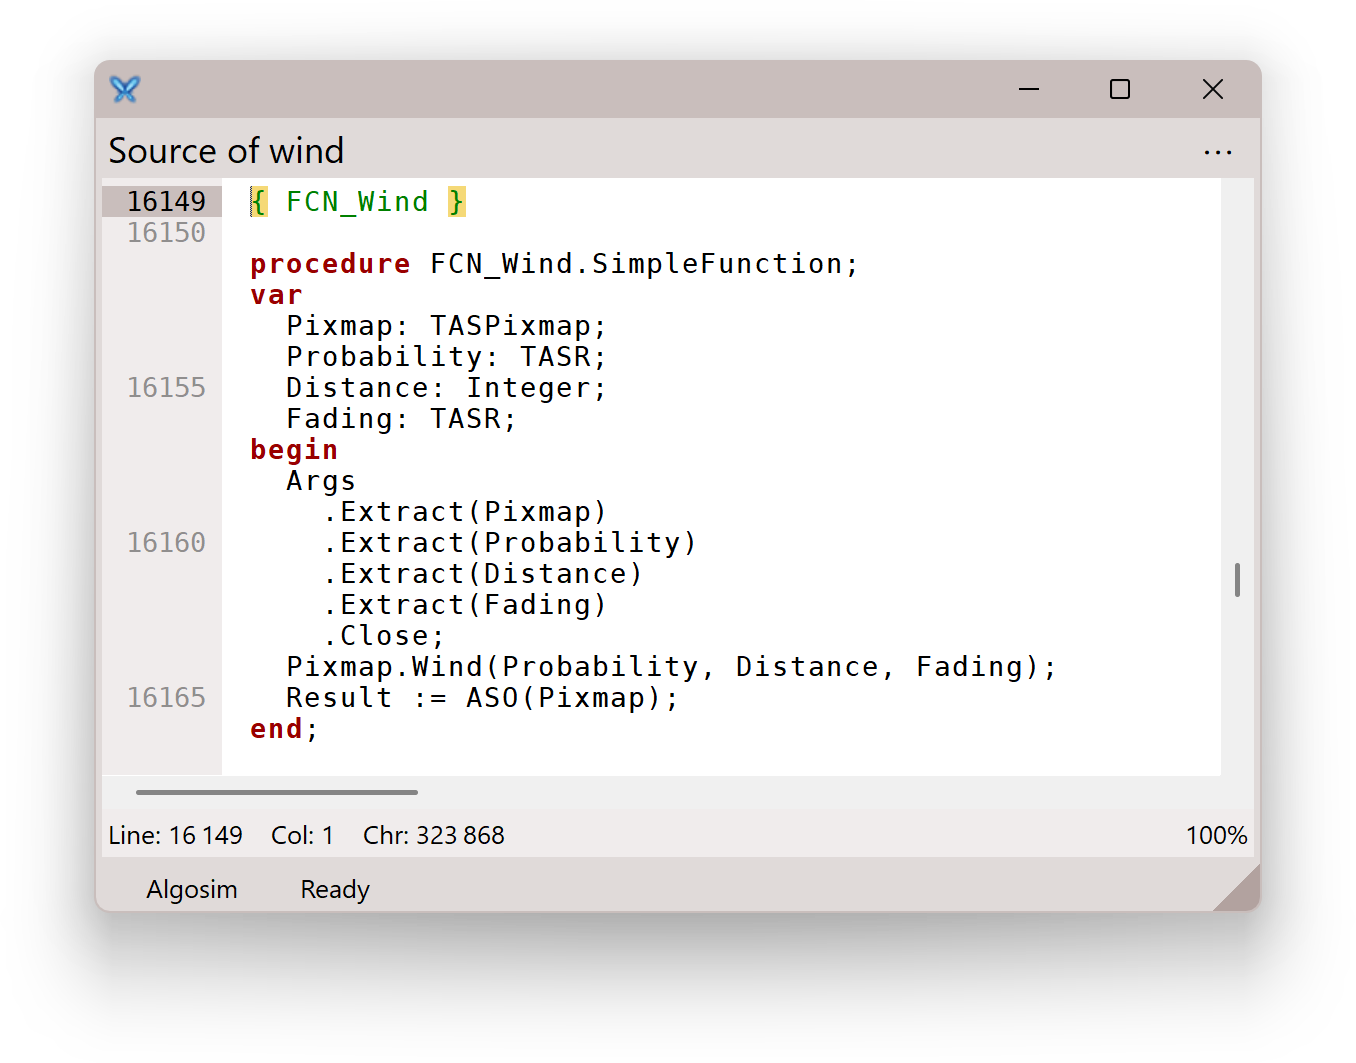
Task: Click the 'Distance: Integer;' declaration
Action: [x=446, y=388]
